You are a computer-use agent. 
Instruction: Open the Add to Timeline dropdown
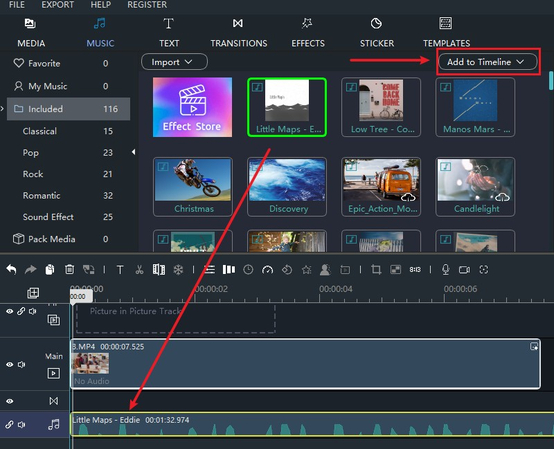[x=488, y=62]
